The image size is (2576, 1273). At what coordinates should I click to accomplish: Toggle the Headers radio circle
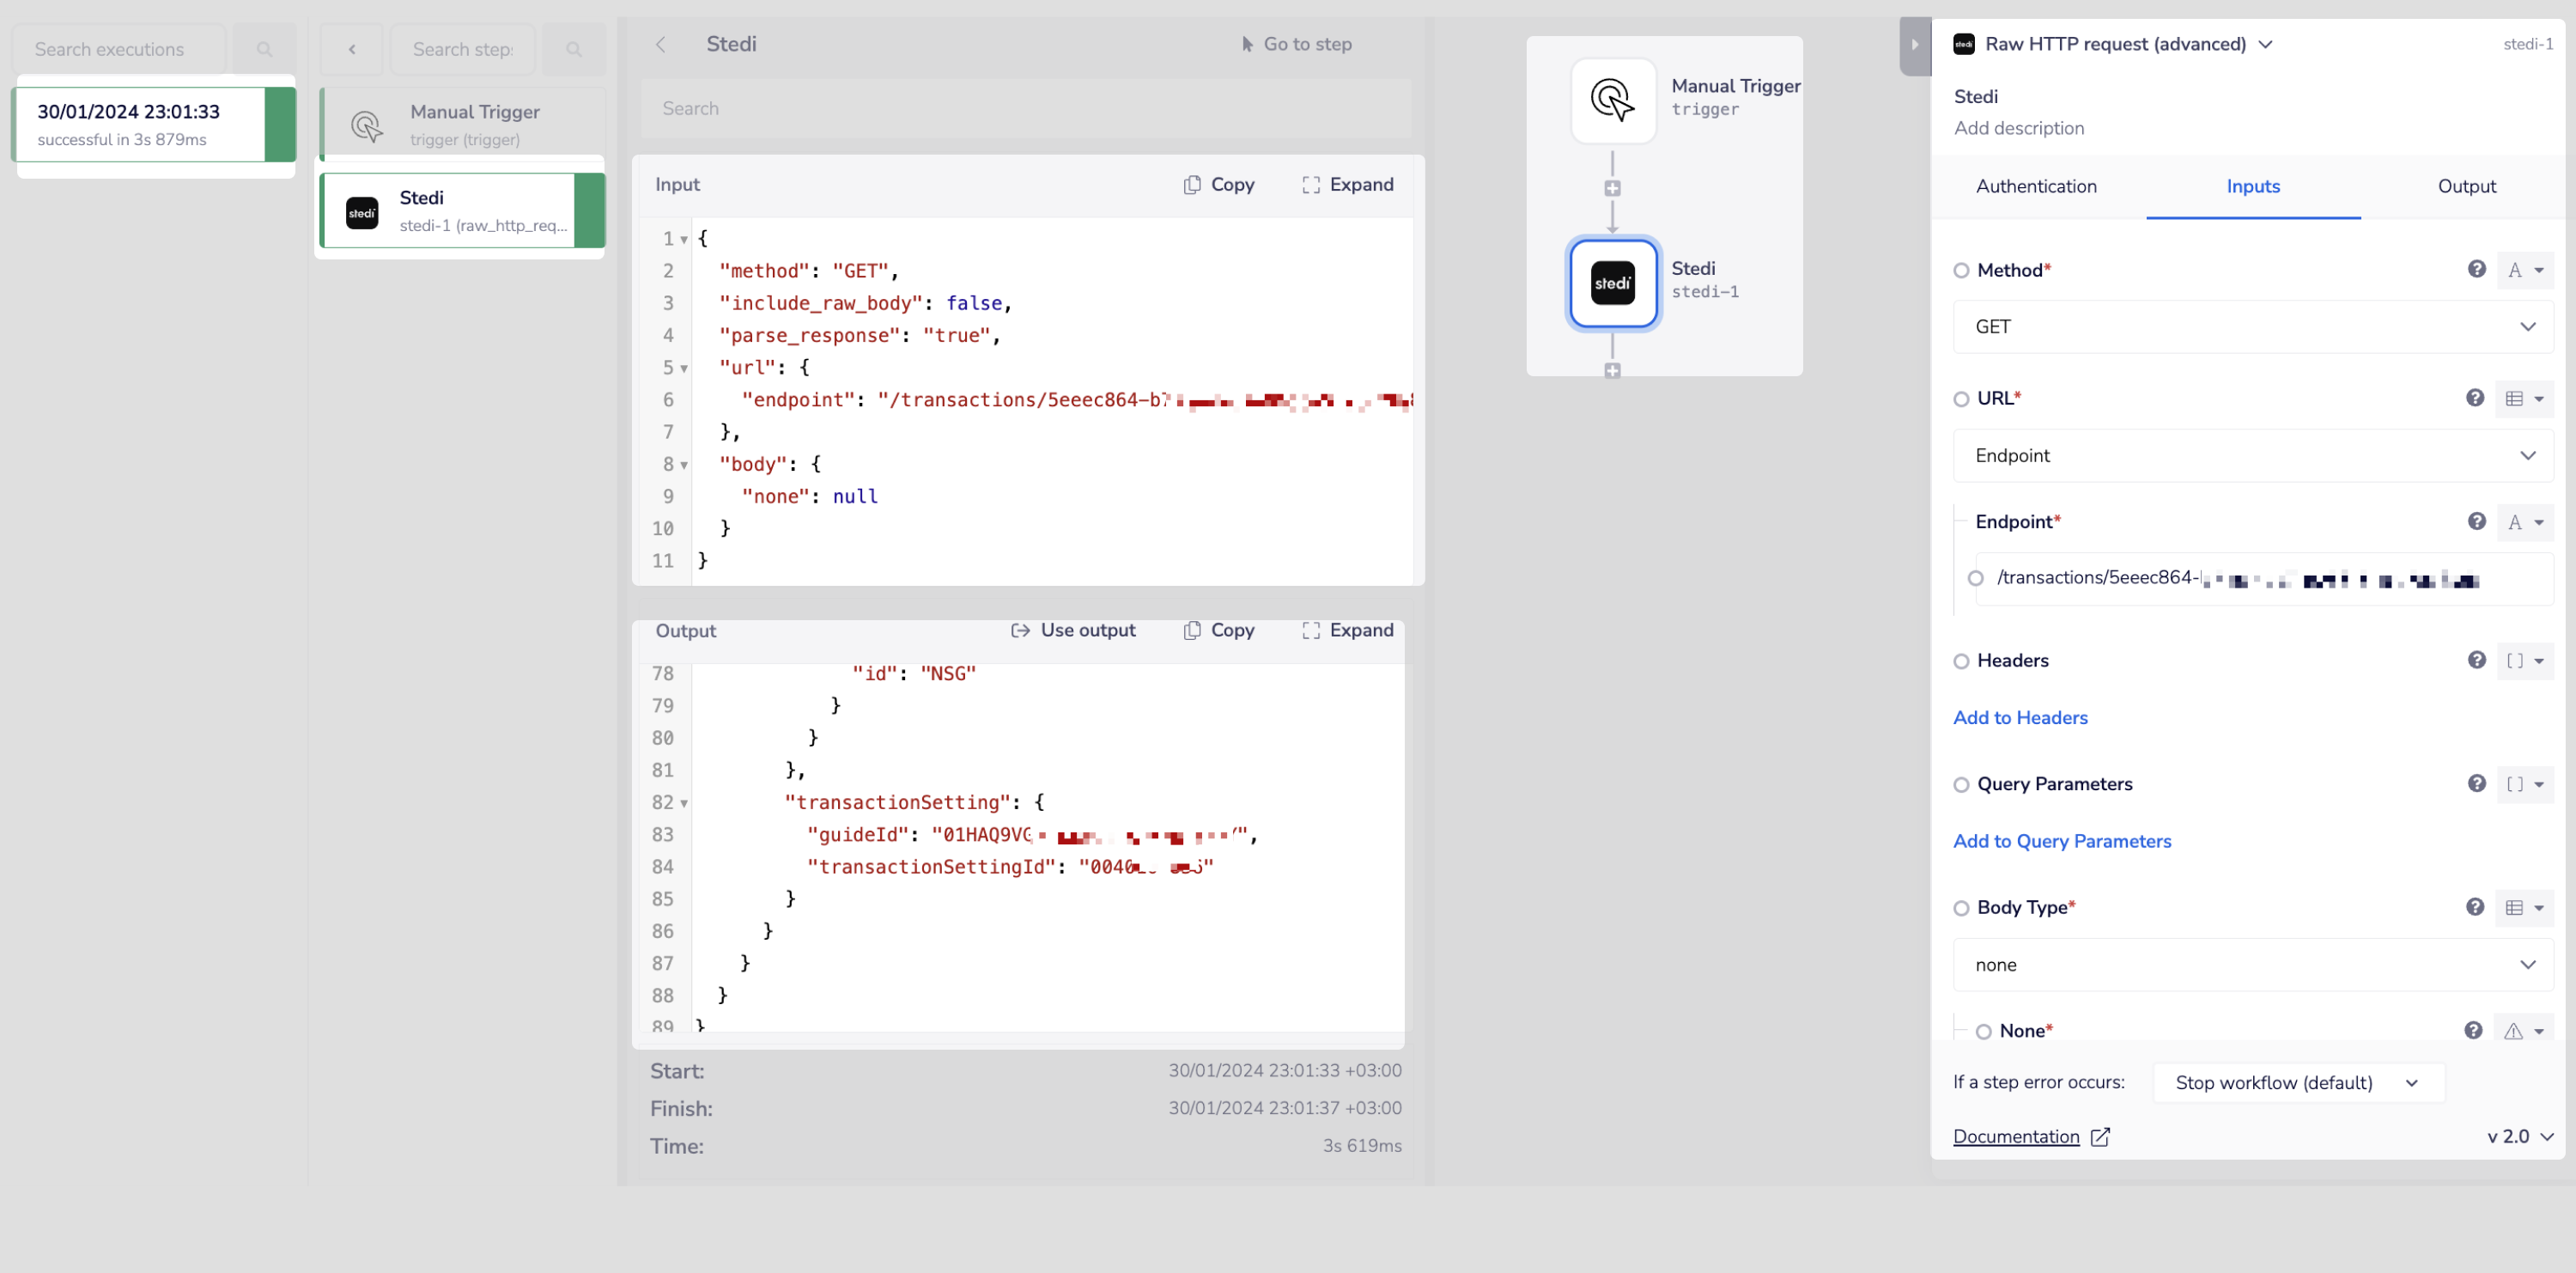pyautogui.click(x=1961, y=661)
